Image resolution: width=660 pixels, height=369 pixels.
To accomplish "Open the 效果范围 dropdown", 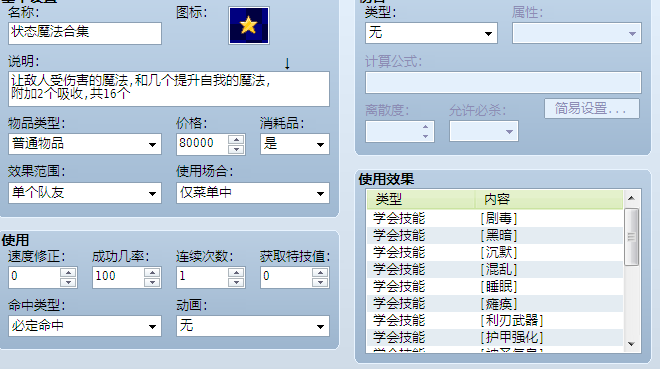I will coord(85,193).
